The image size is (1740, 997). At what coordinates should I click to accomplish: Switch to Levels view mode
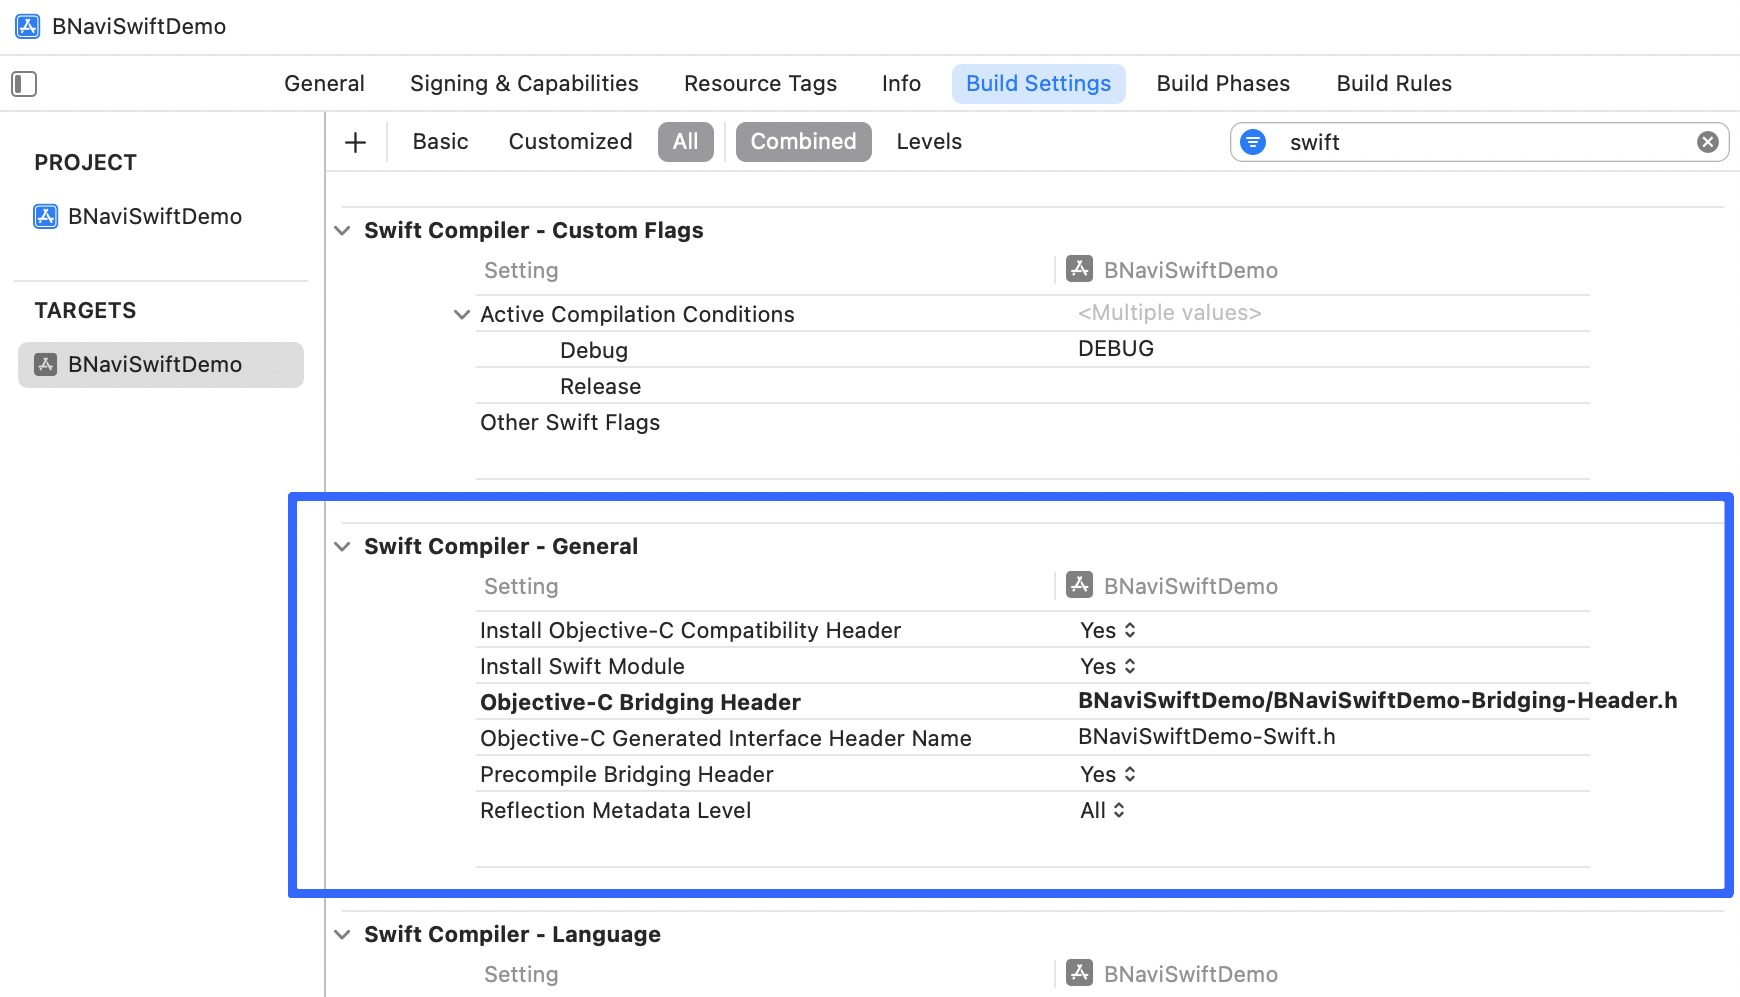click(x=928, y=142)
